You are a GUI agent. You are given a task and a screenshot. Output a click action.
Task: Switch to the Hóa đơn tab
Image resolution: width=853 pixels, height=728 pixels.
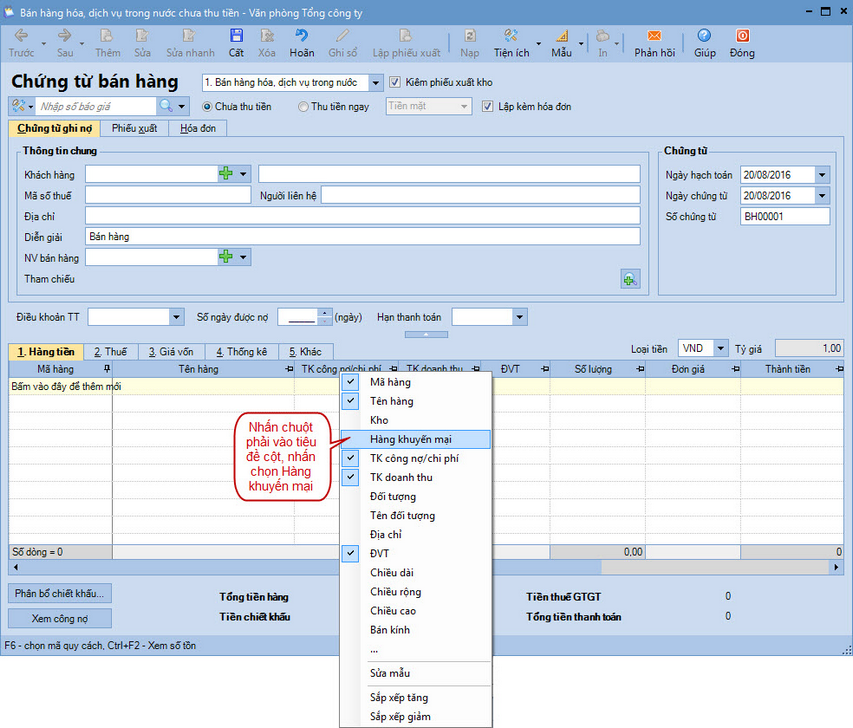197,128
